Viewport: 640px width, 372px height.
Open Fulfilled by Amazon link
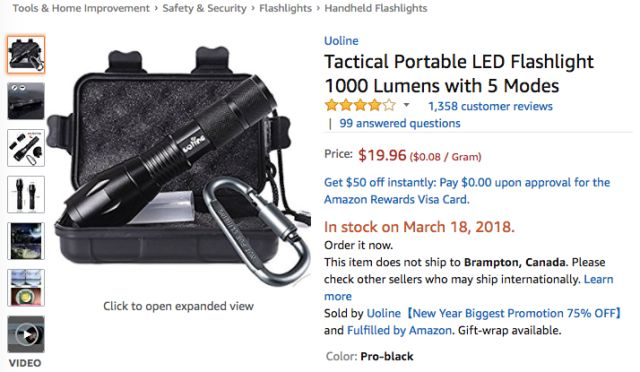[399, 330]
